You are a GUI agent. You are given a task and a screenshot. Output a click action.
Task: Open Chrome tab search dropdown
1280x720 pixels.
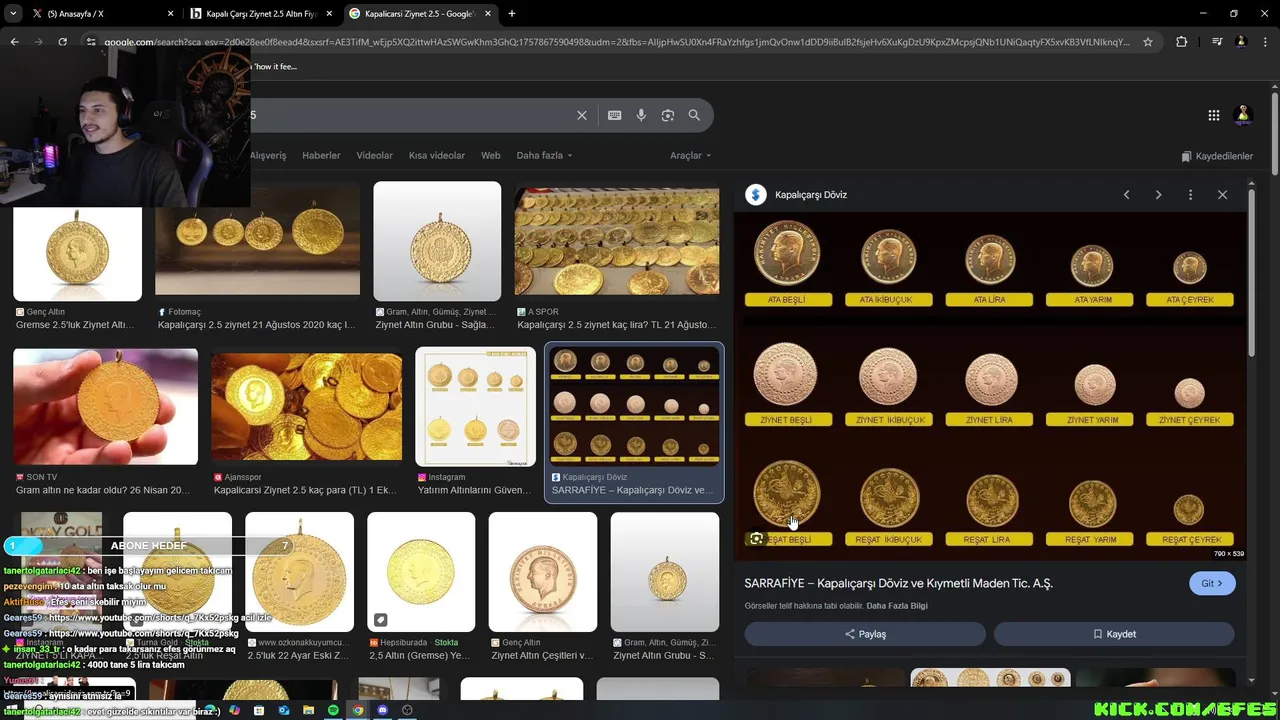click(x=13, y=14)
